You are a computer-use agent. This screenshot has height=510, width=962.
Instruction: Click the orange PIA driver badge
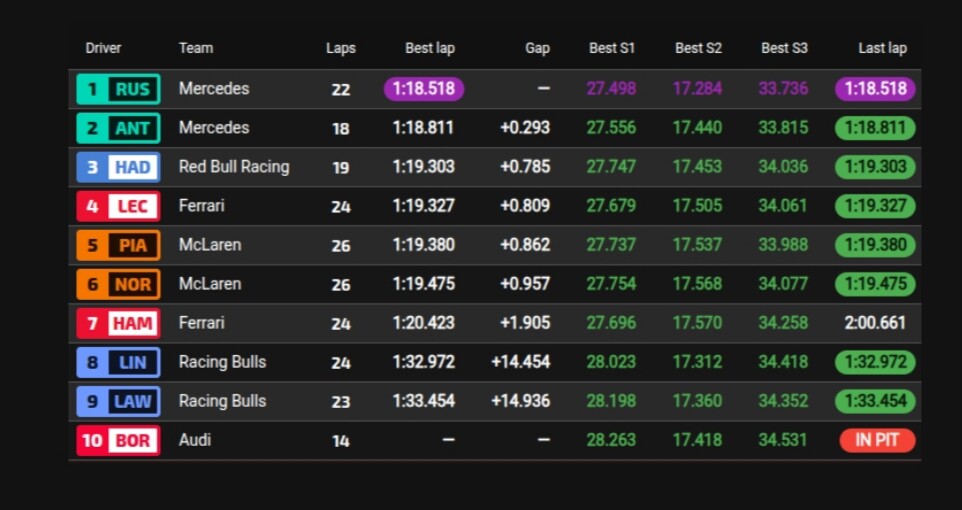click(118, 245)
